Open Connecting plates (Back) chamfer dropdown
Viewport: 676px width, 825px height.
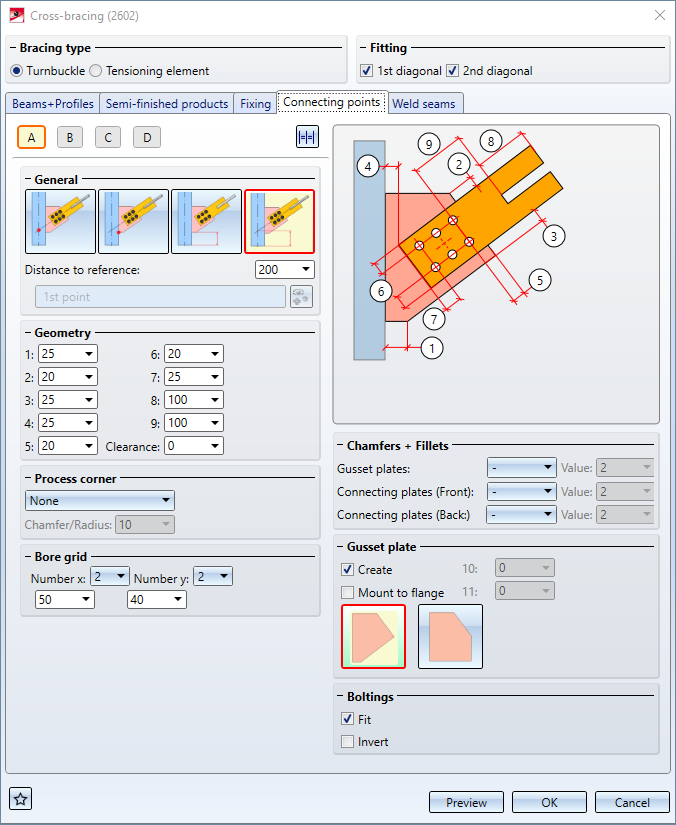(521, 515)
